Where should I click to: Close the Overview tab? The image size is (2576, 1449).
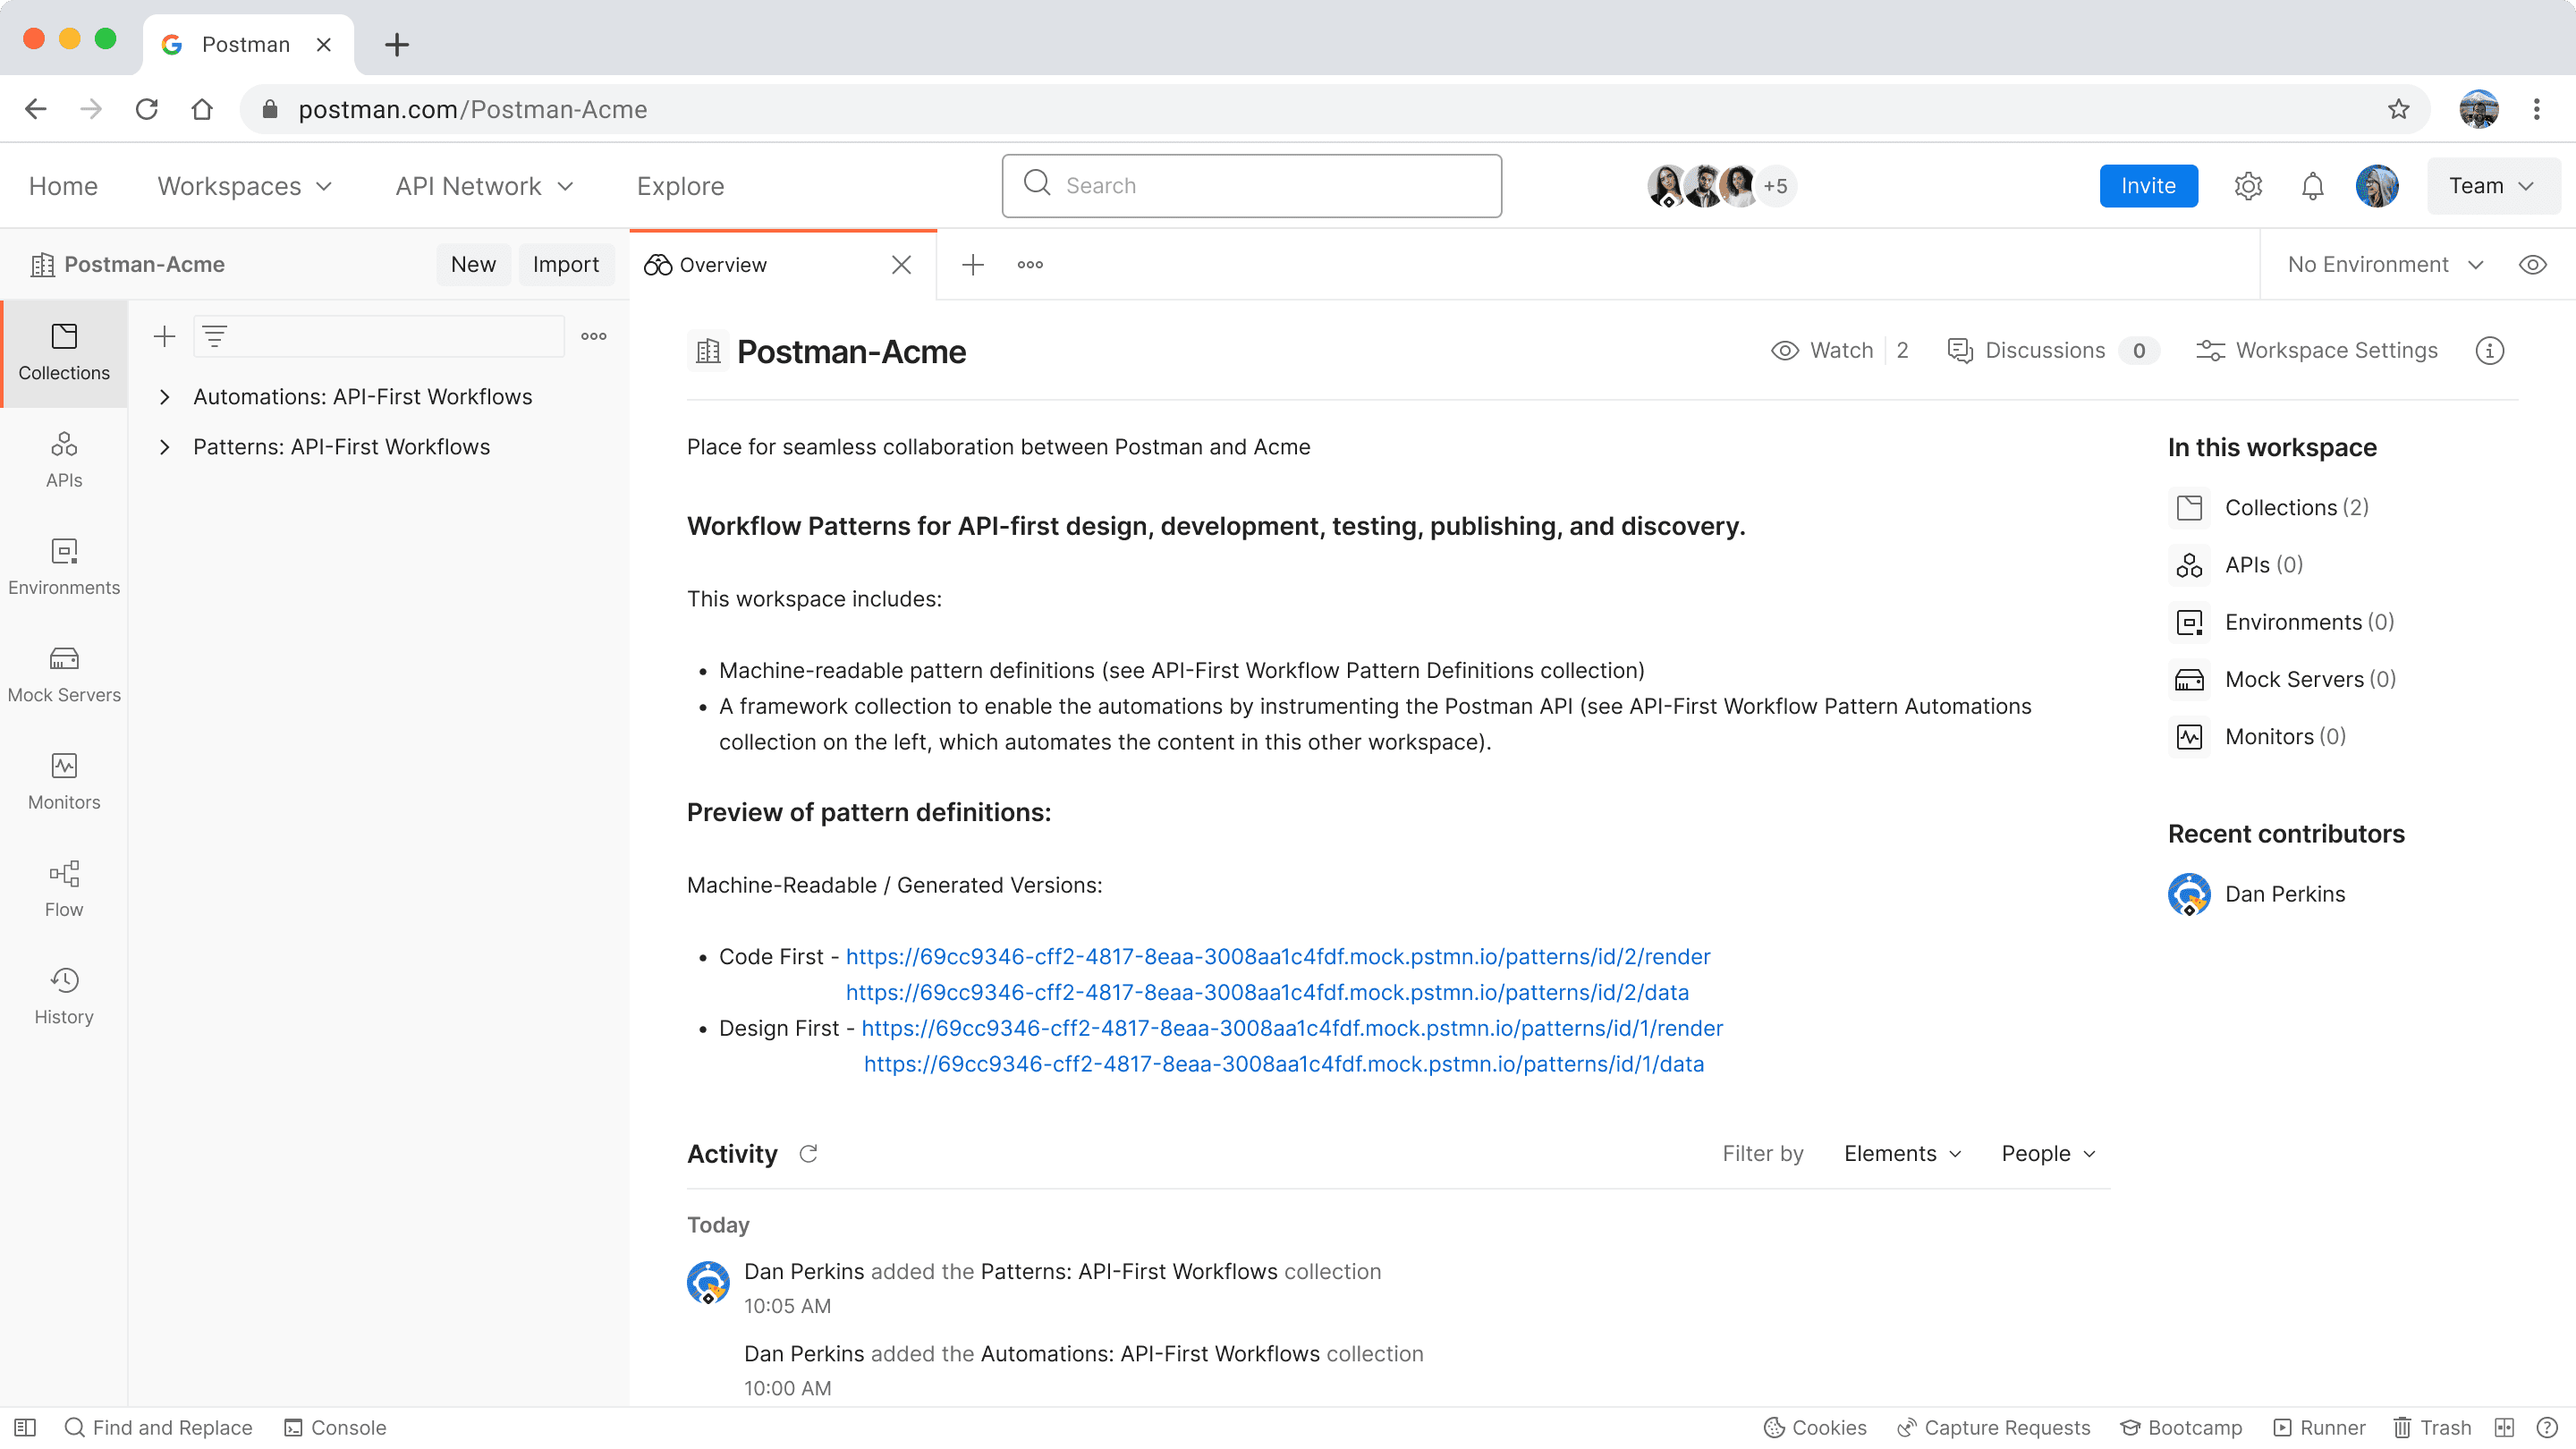(902, 265)
